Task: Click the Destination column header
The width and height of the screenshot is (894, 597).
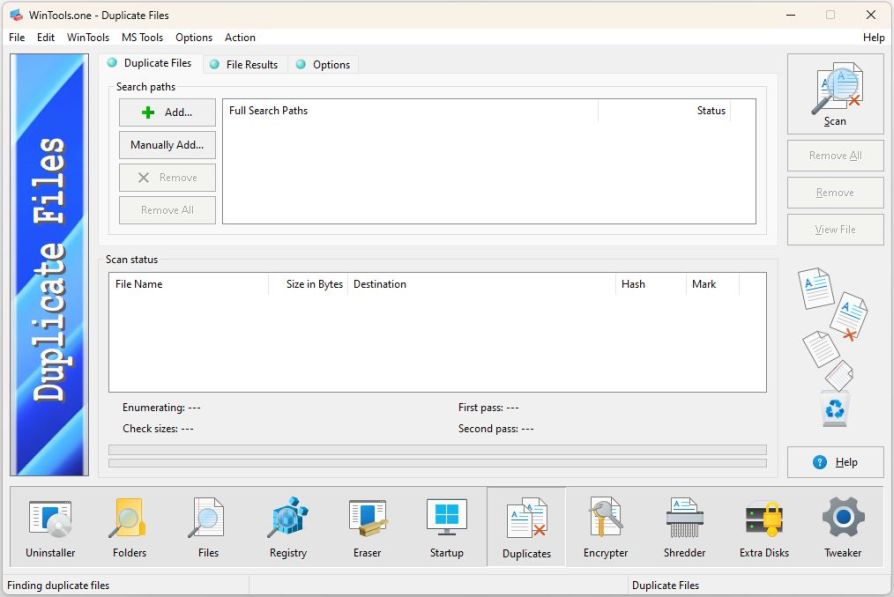Action: click(481, 284)
